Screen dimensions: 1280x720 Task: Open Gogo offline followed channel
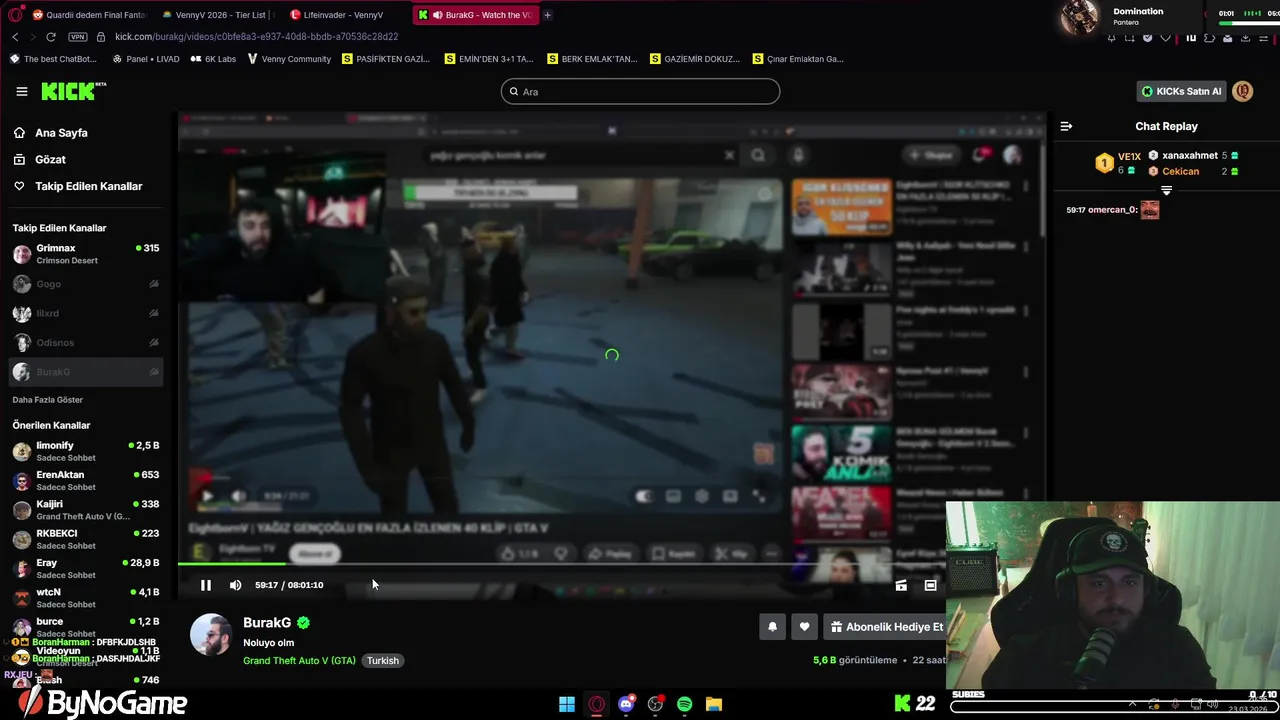point(85,284)
